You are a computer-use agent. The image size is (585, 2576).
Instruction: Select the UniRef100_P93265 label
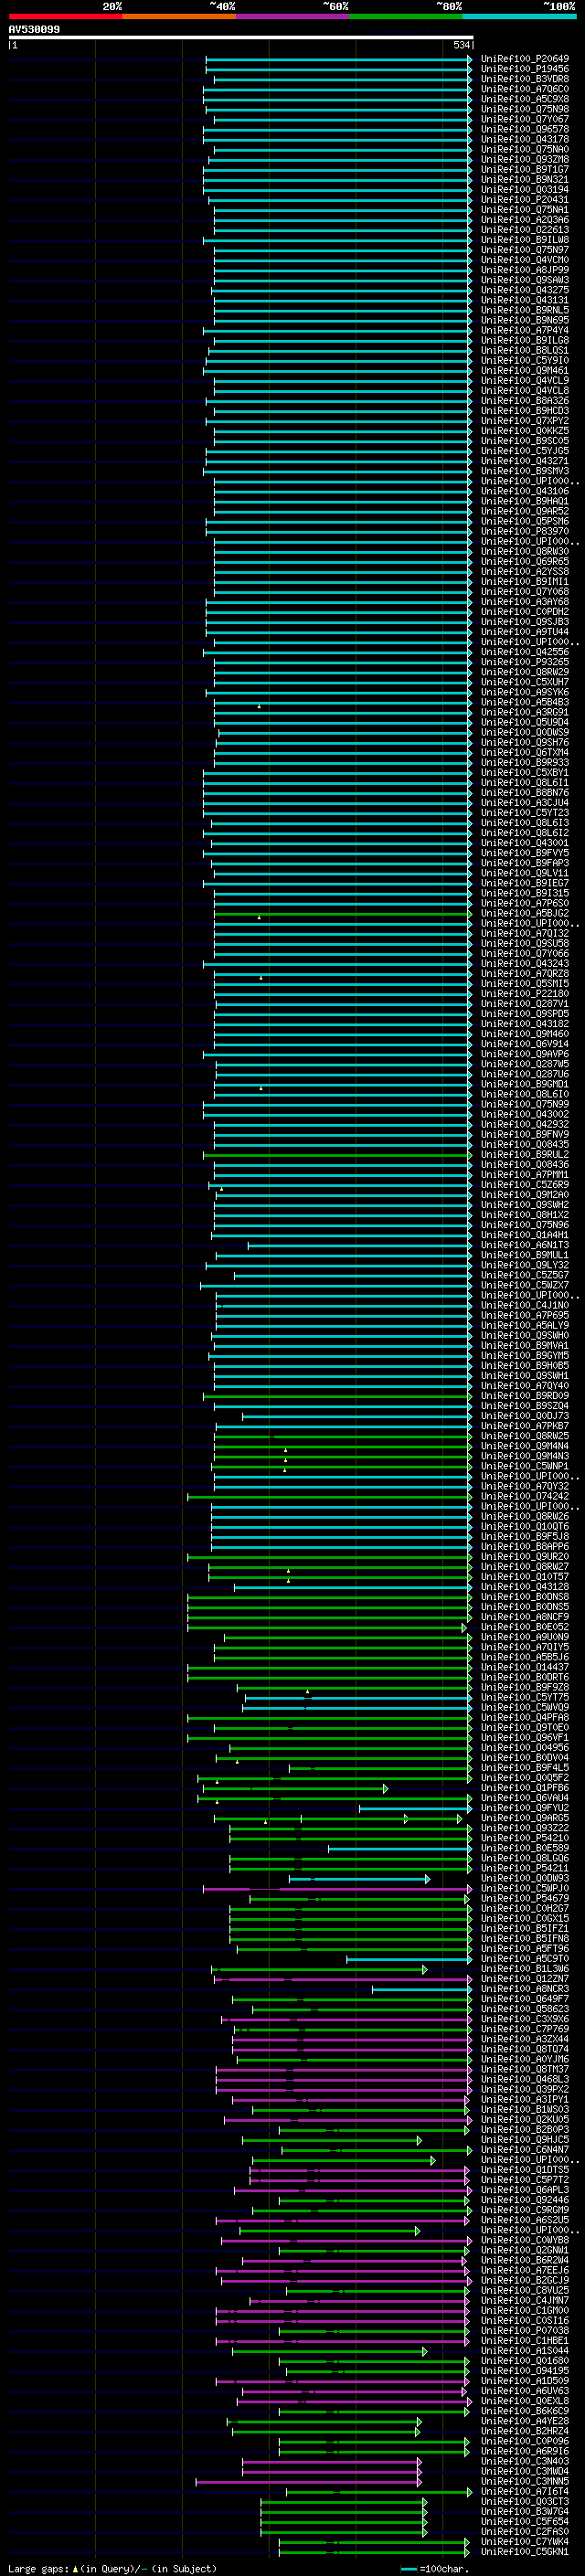[525, 662]
